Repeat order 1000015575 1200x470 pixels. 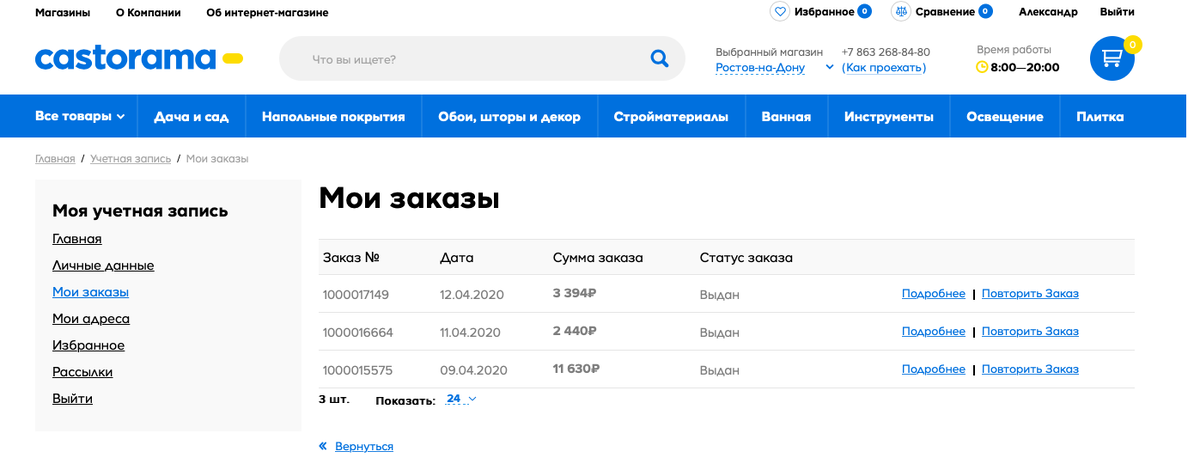(1030, 369)
